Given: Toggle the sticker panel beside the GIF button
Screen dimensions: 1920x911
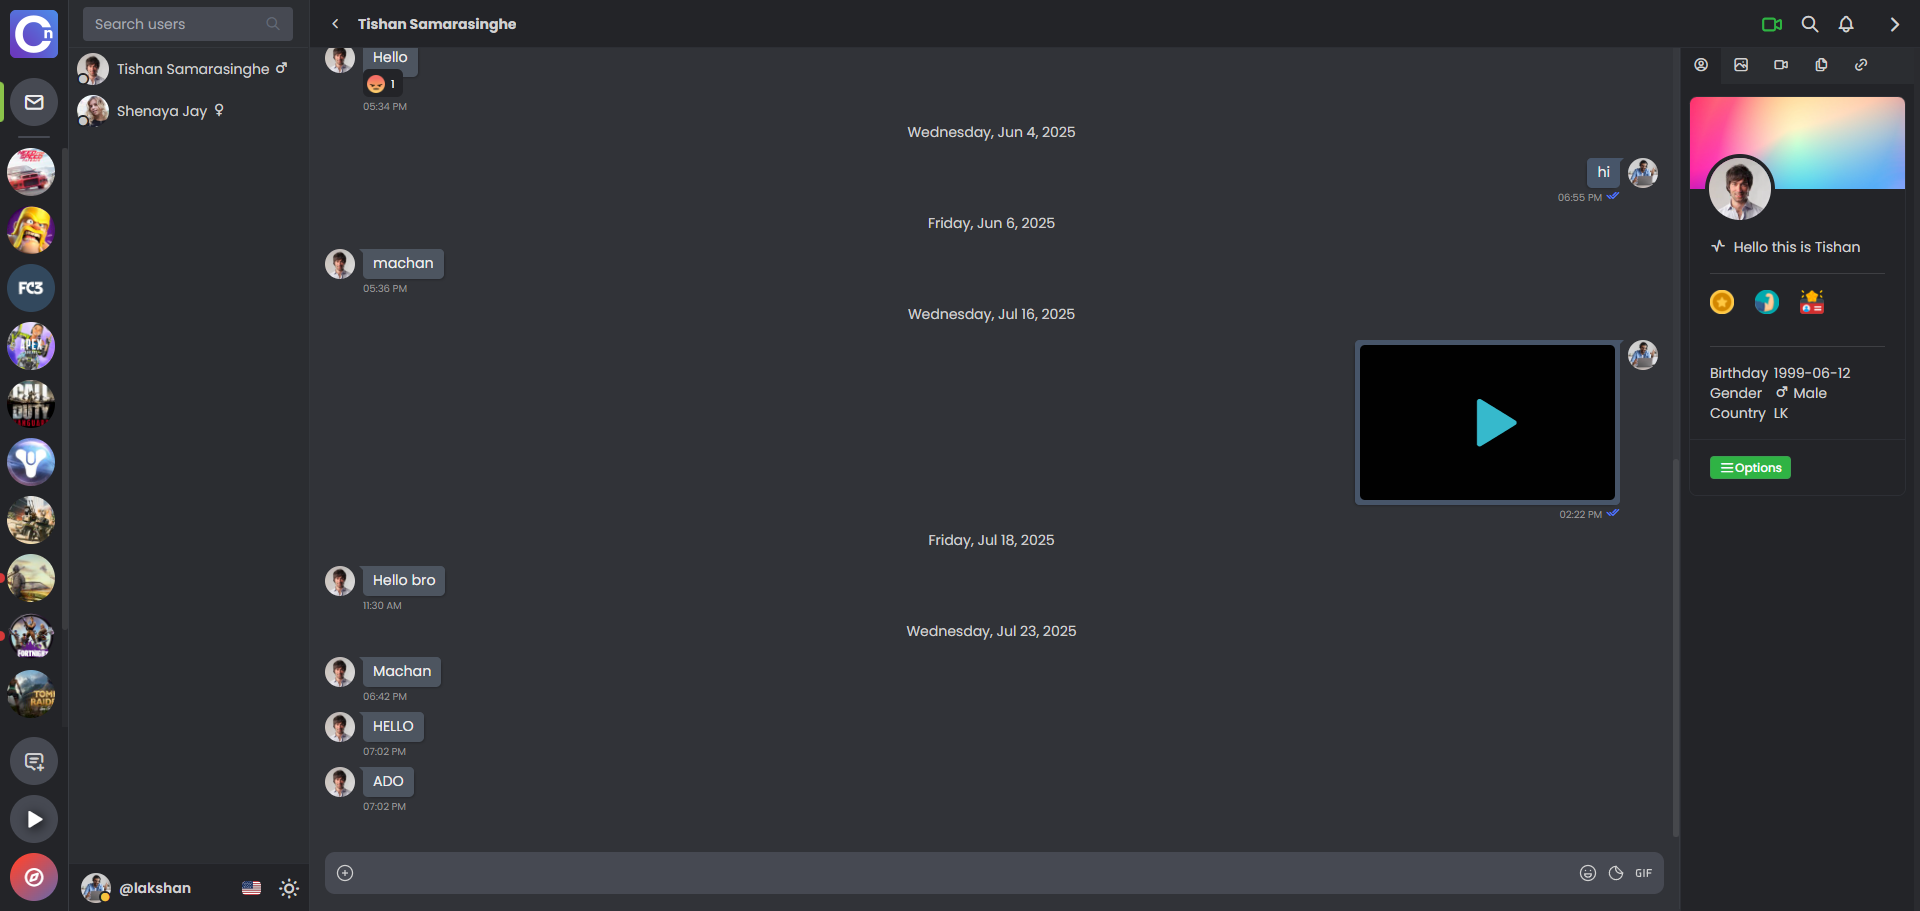Looking at the screenshot, I should (1616, 872).
